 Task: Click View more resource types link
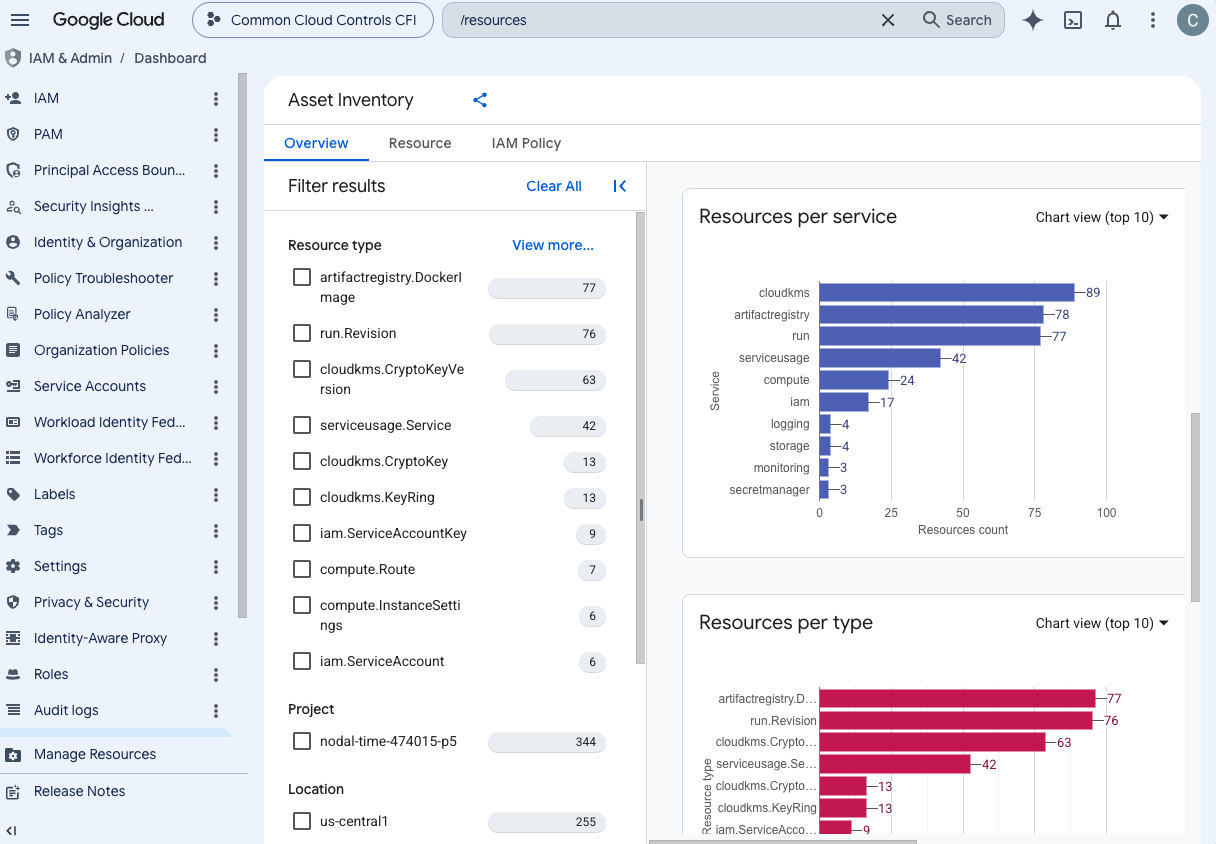(553, 245)
